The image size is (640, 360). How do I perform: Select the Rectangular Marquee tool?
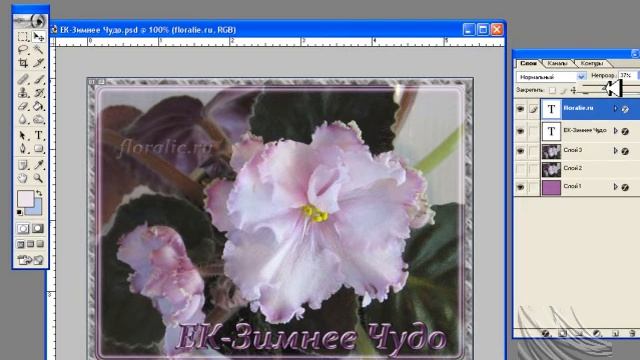tap(23, 37)
